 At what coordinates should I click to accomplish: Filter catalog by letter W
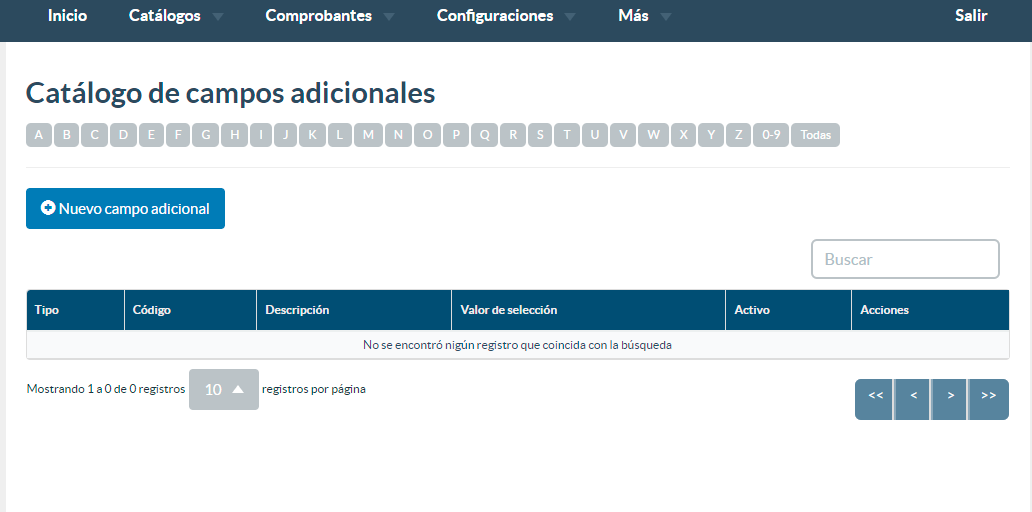click(x=653, y=135)
